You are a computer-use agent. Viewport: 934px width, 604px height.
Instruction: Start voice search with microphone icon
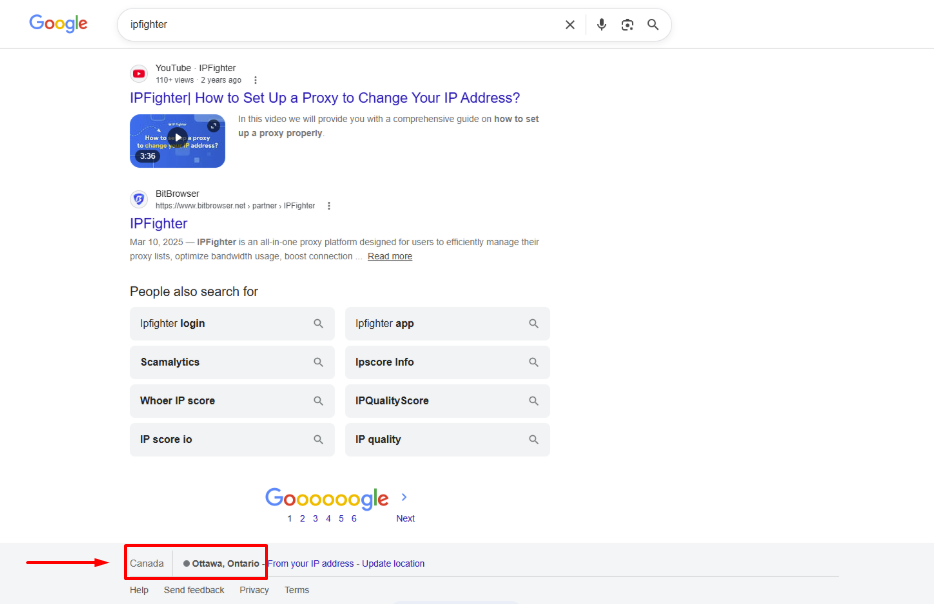click(x=602, y=24)
